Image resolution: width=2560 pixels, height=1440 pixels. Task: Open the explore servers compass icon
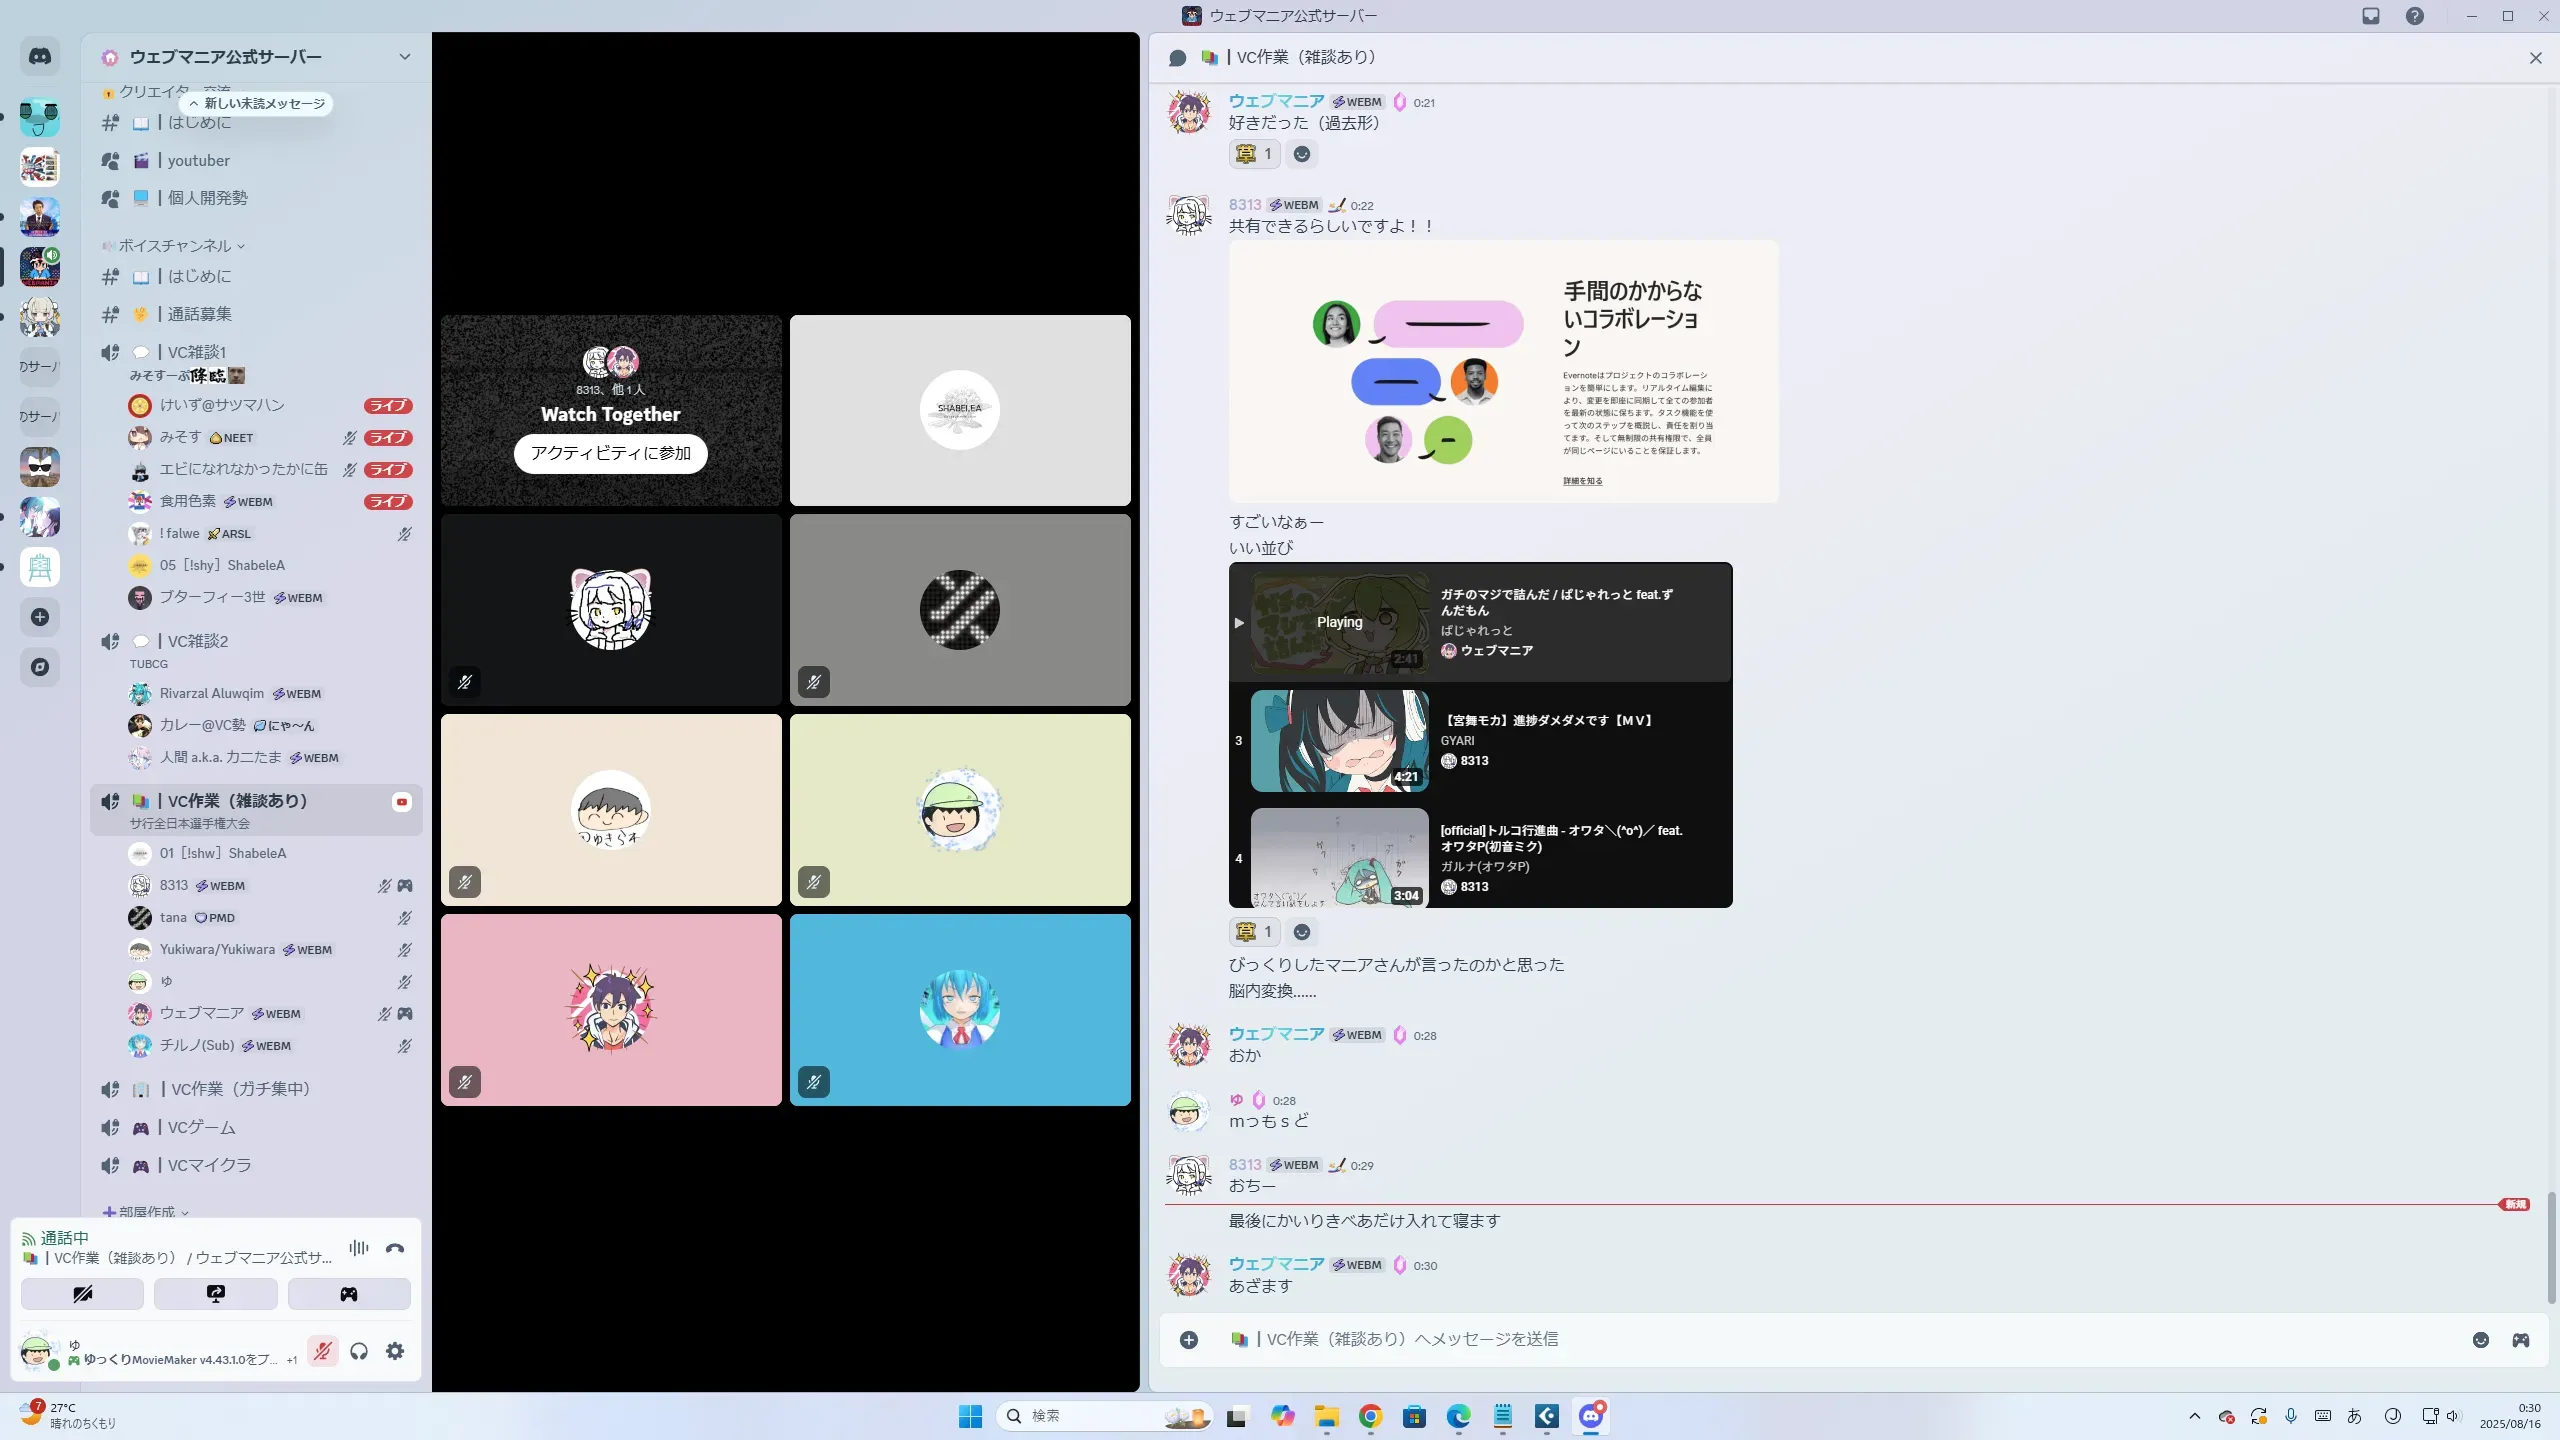[x=40, y=667]
